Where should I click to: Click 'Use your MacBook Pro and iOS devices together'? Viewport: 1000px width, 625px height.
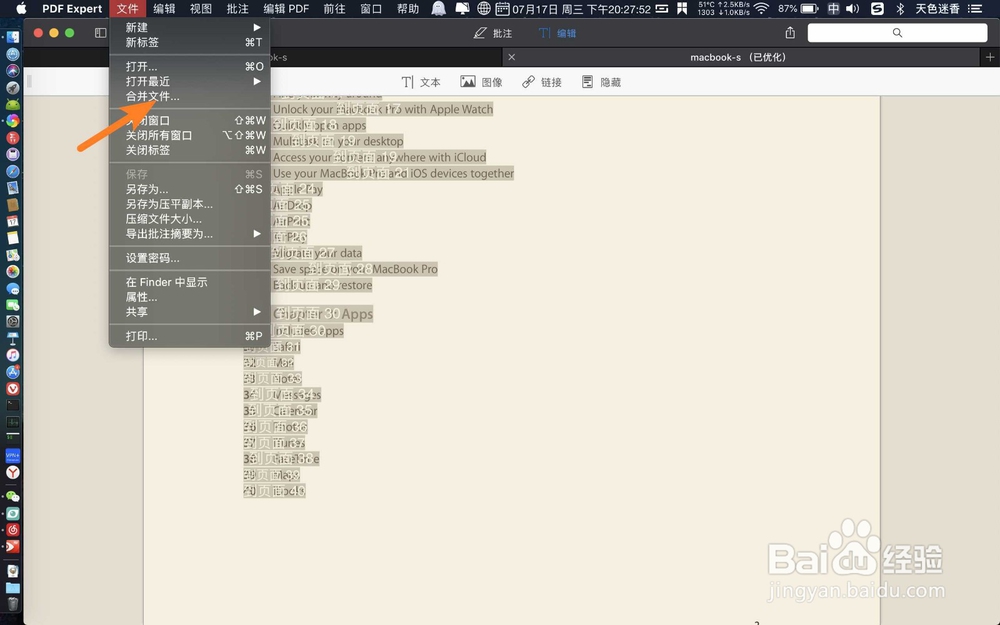pyautogui.click(x=393, y=173)
